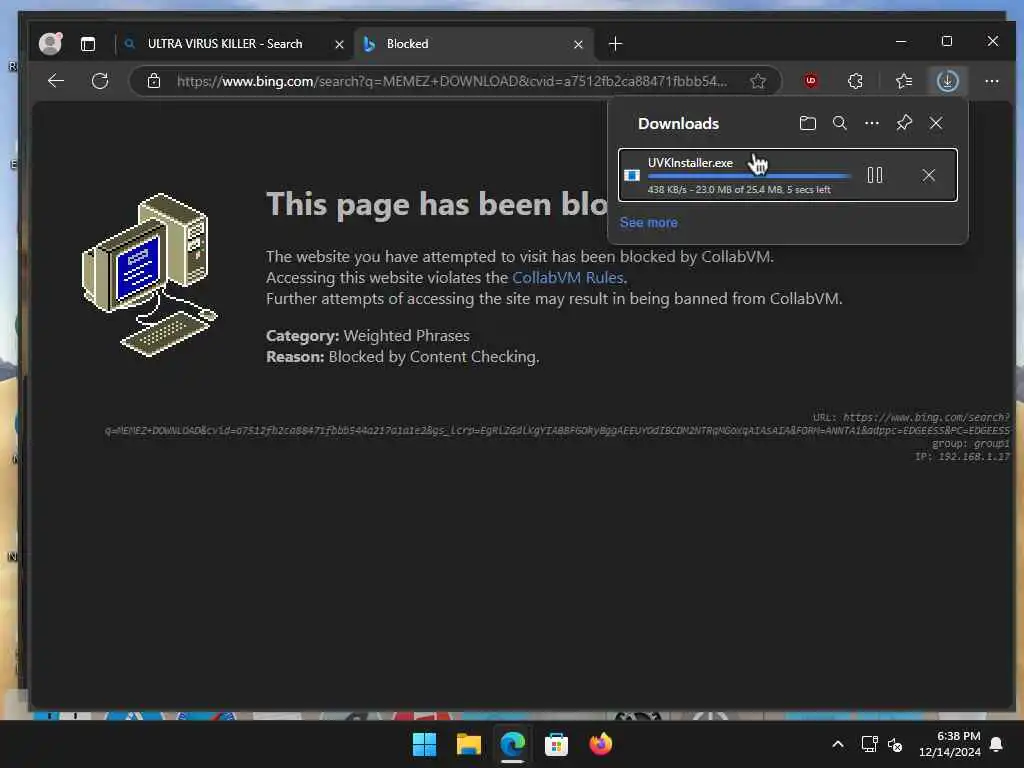Launch Firefox from taskbar

[x=600, y=744]
